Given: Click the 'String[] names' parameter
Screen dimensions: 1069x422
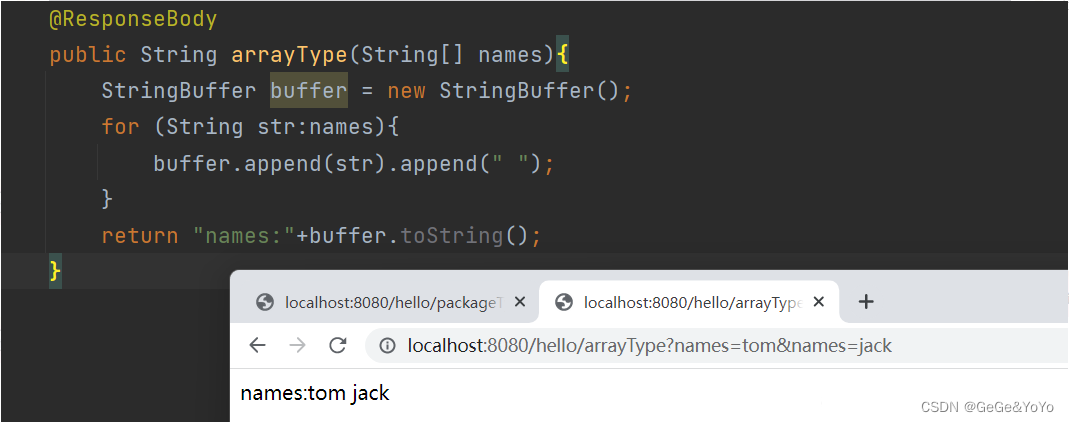Looking at the screenshot, I should pyautogui.click(x=451, y=55).
